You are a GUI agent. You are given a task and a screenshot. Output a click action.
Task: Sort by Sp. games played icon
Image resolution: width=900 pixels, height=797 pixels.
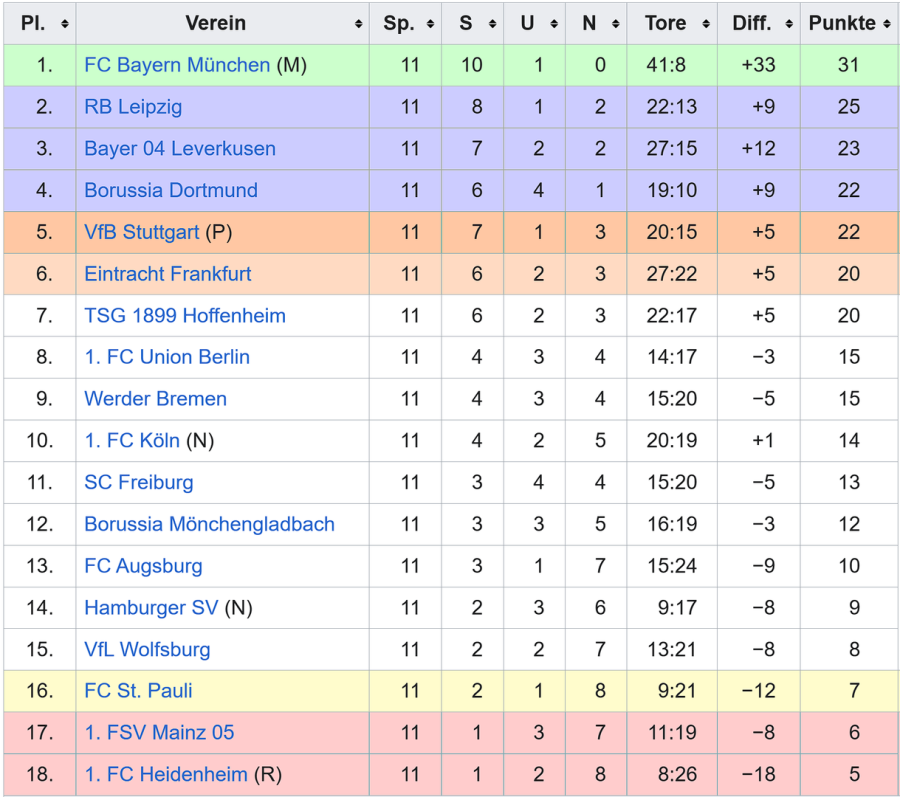click(431, 24)
